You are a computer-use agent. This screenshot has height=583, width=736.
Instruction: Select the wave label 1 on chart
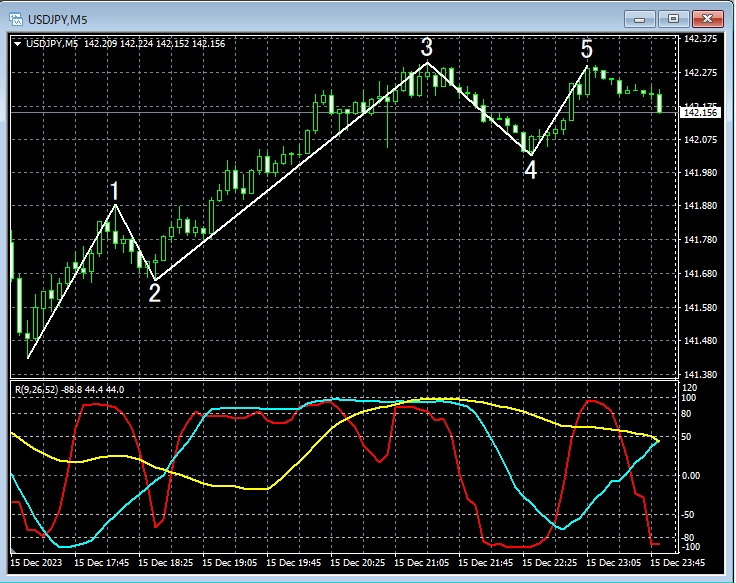tap(115, 191)
